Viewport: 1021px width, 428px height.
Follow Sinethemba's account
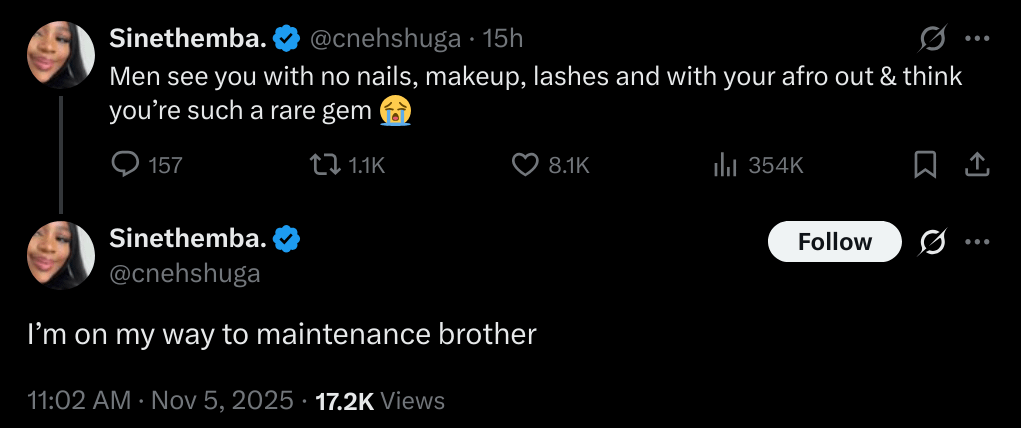(x=834, y=242)
